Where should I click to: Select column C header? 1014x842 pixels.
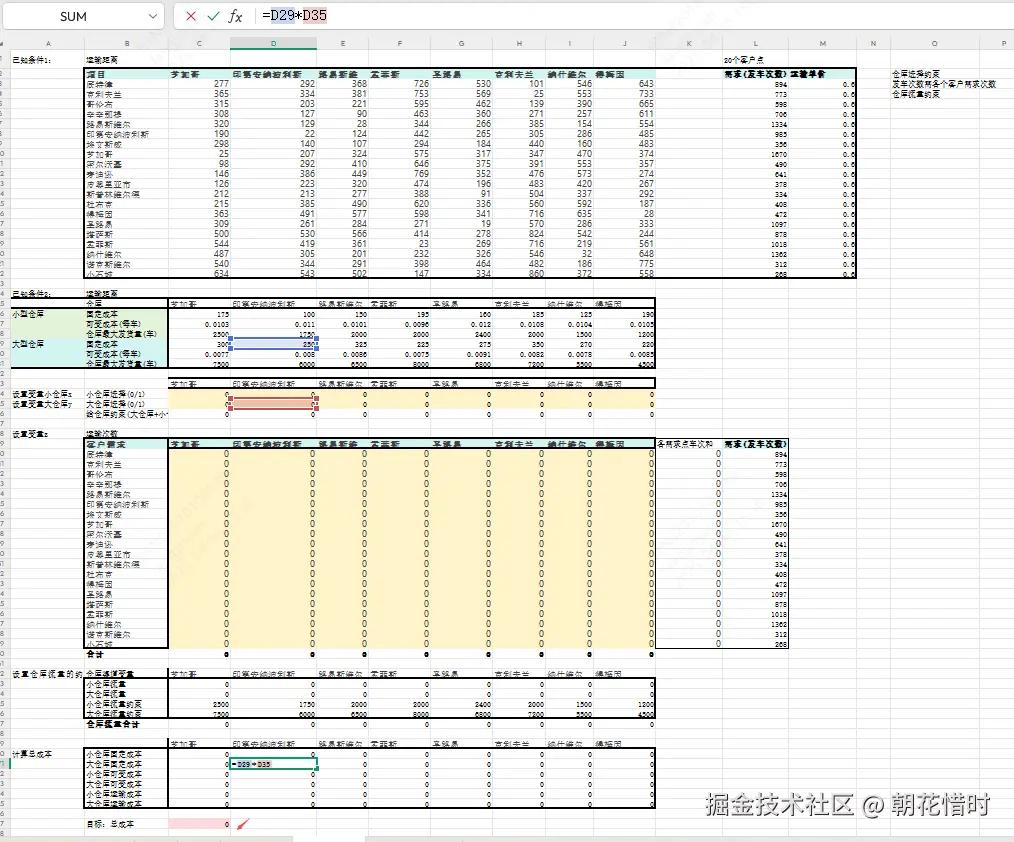coord(199,43)
